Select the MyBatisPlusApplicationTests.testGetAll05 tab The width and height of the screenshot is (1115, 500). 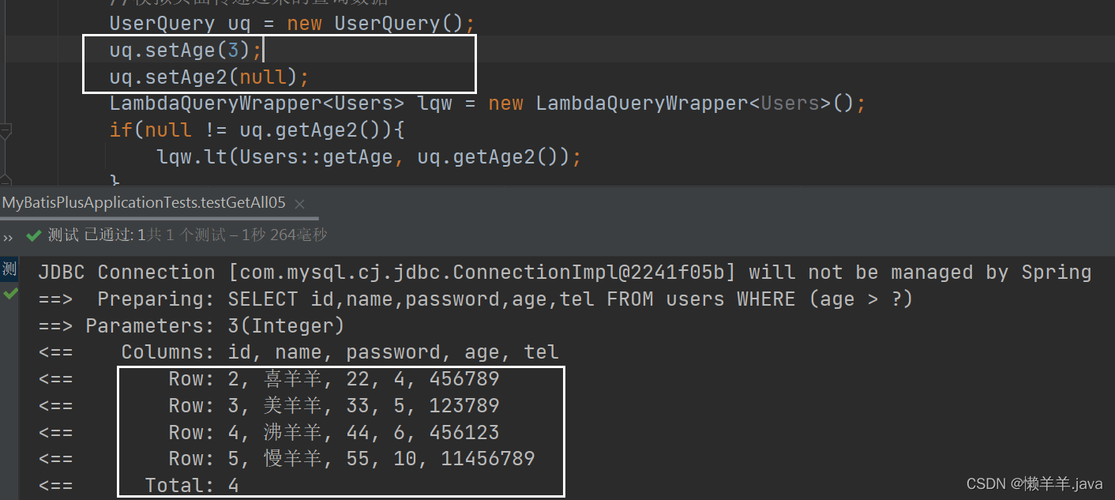coord(144,203)
